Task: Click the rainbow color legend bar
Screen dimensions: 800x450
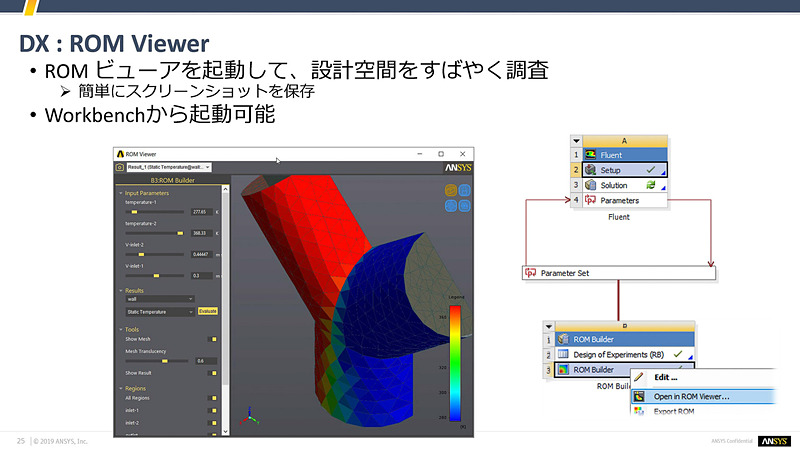Action: [455, 363]
